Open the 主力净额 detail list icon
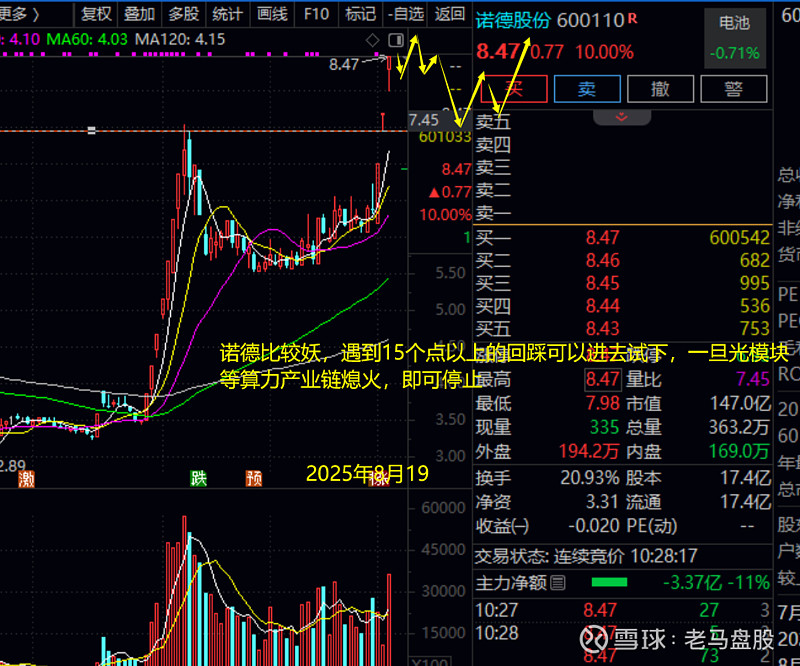800x666 pixels. coord(558,582)
